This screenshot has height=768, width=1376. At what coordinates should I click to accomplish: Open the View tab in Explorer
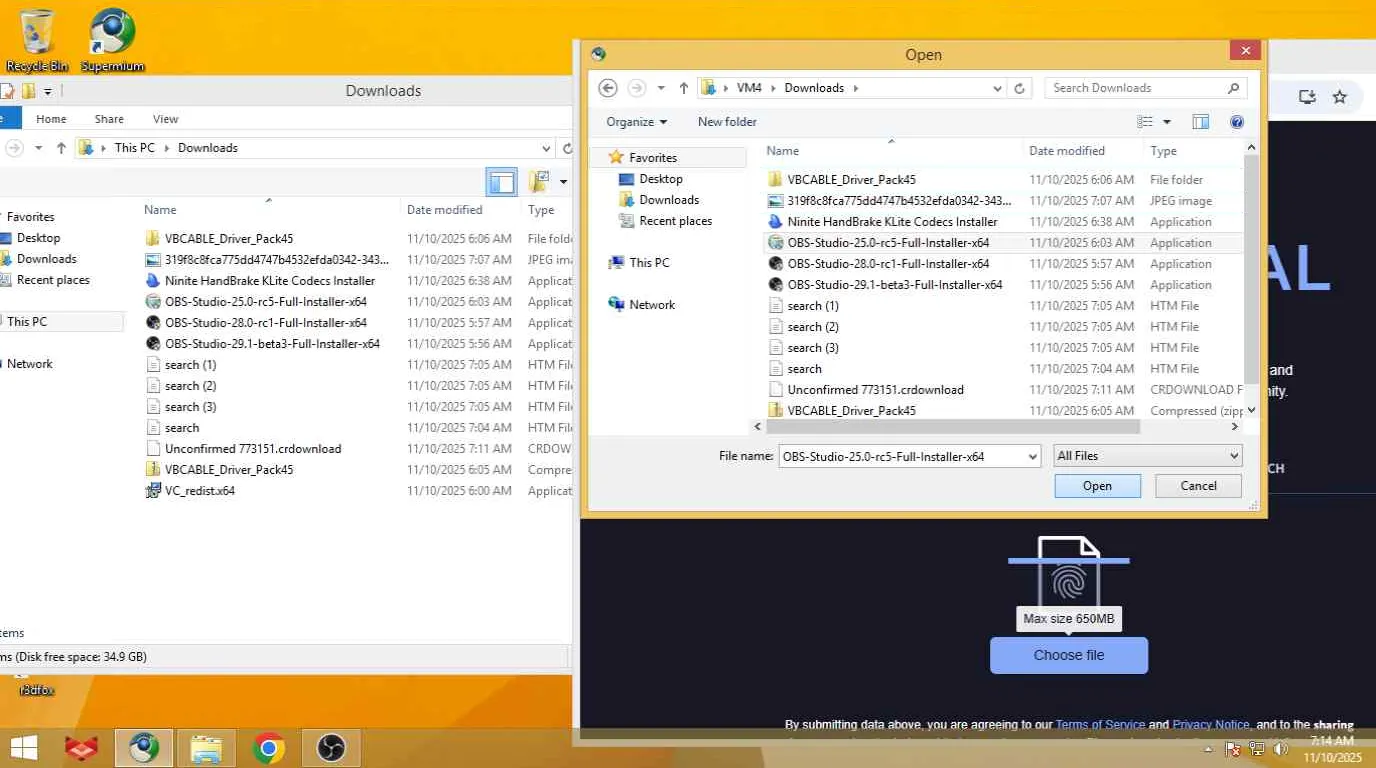click(165, 119)
